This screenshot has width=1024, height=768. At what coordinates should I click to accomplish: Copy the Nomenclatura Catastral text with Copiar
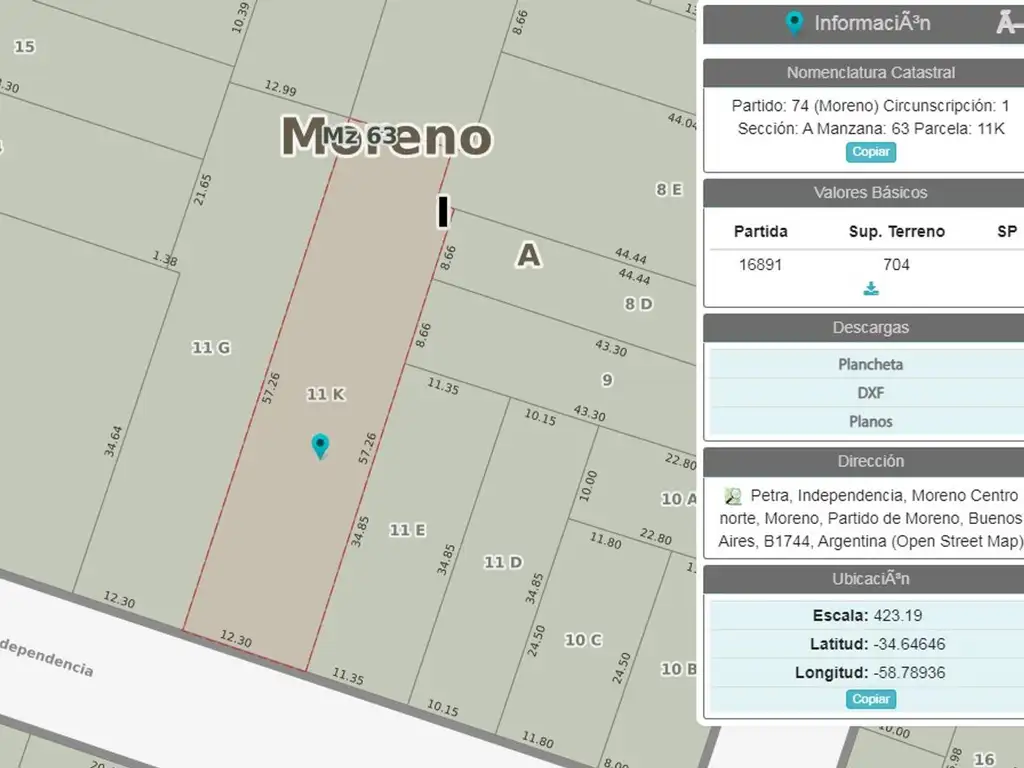pos(871,152)
